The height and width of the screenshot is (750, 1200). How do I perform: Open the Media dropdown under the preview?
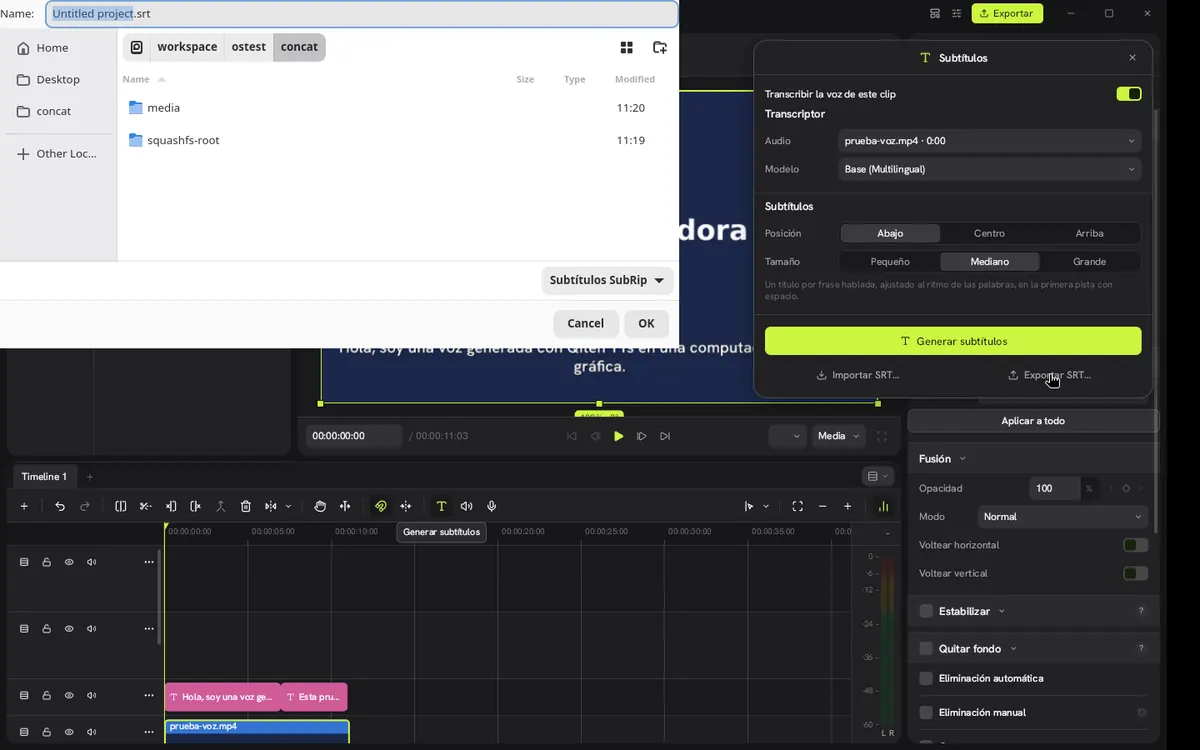[839, 436]
